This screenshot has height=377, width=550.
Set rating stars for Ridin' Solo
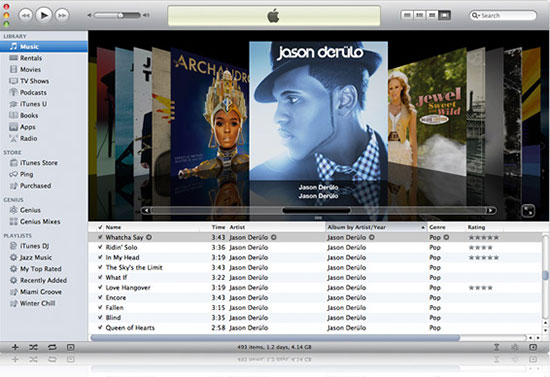pyautogui.click(x=481, y=248)
